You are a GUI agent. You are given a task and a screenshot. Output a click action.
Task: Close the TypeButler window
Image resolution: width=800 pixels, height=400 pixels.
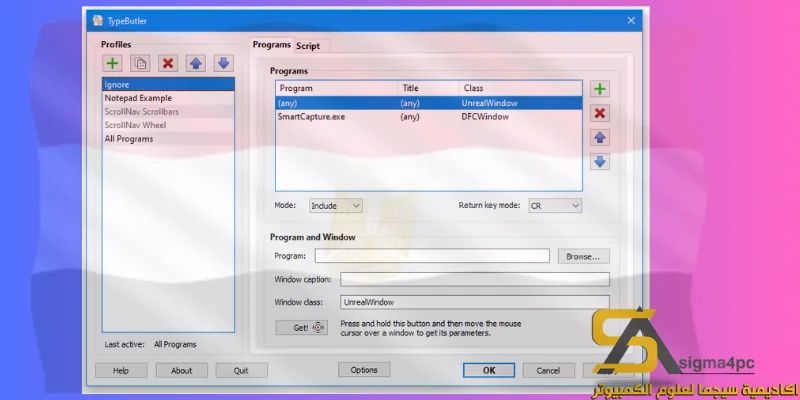[x=631, y=21]
